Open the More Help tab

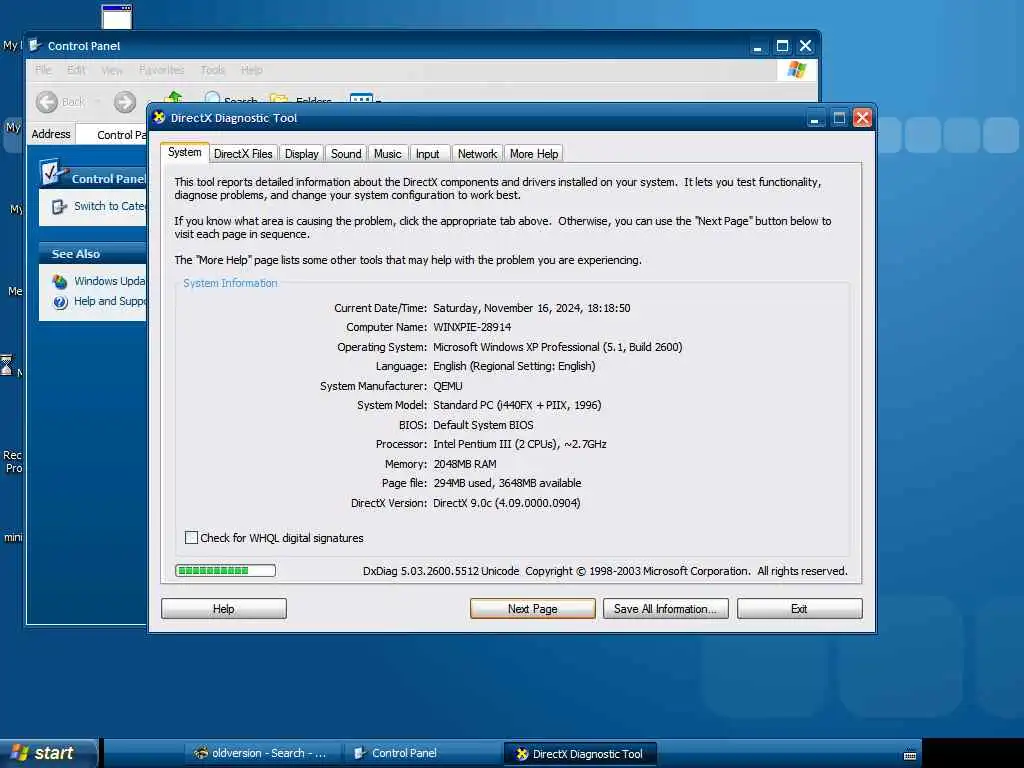click(x=534, y=154)
